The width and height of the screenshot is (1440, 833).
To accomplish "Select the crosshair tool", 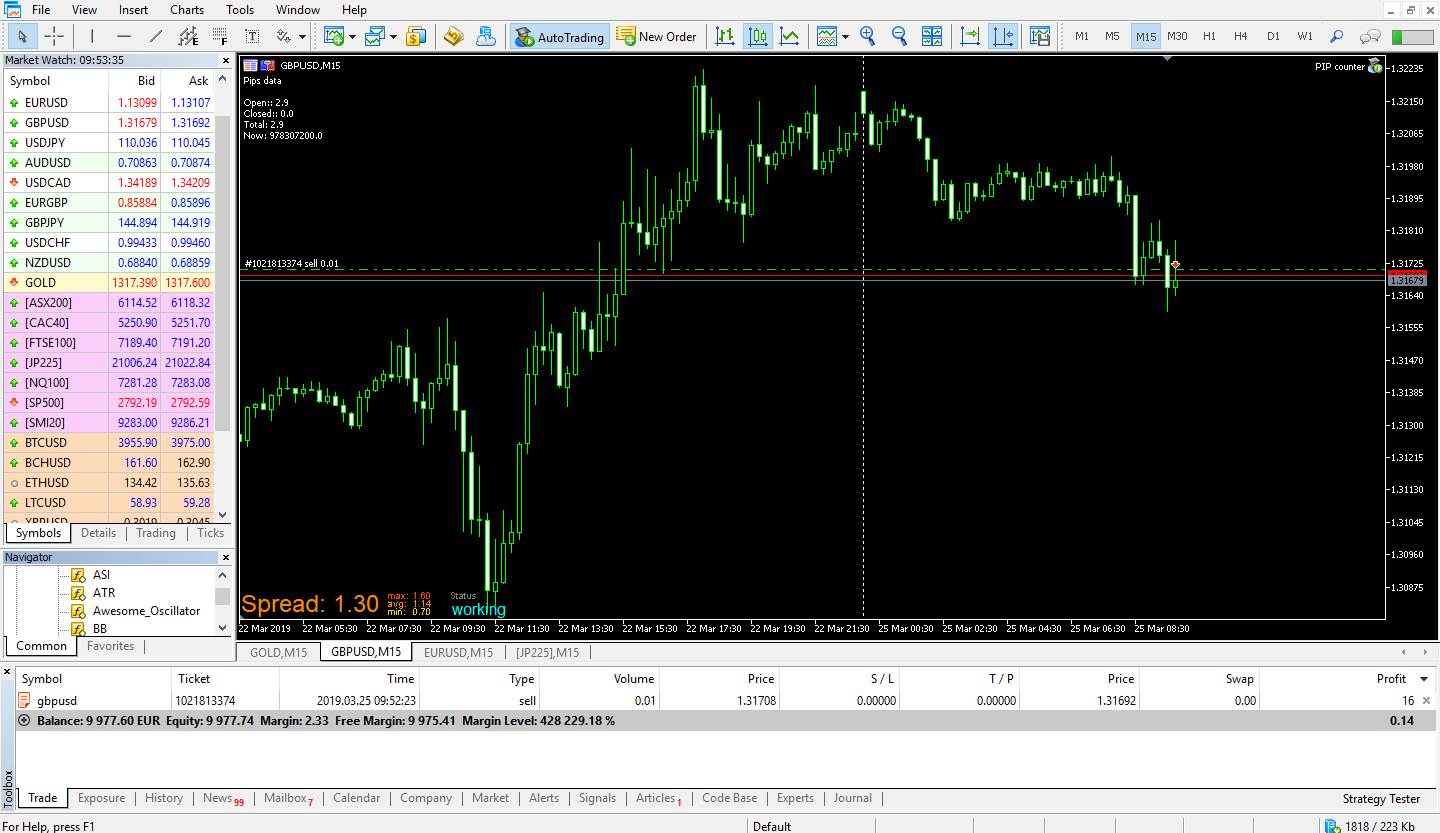I will (x=54, y=37).
